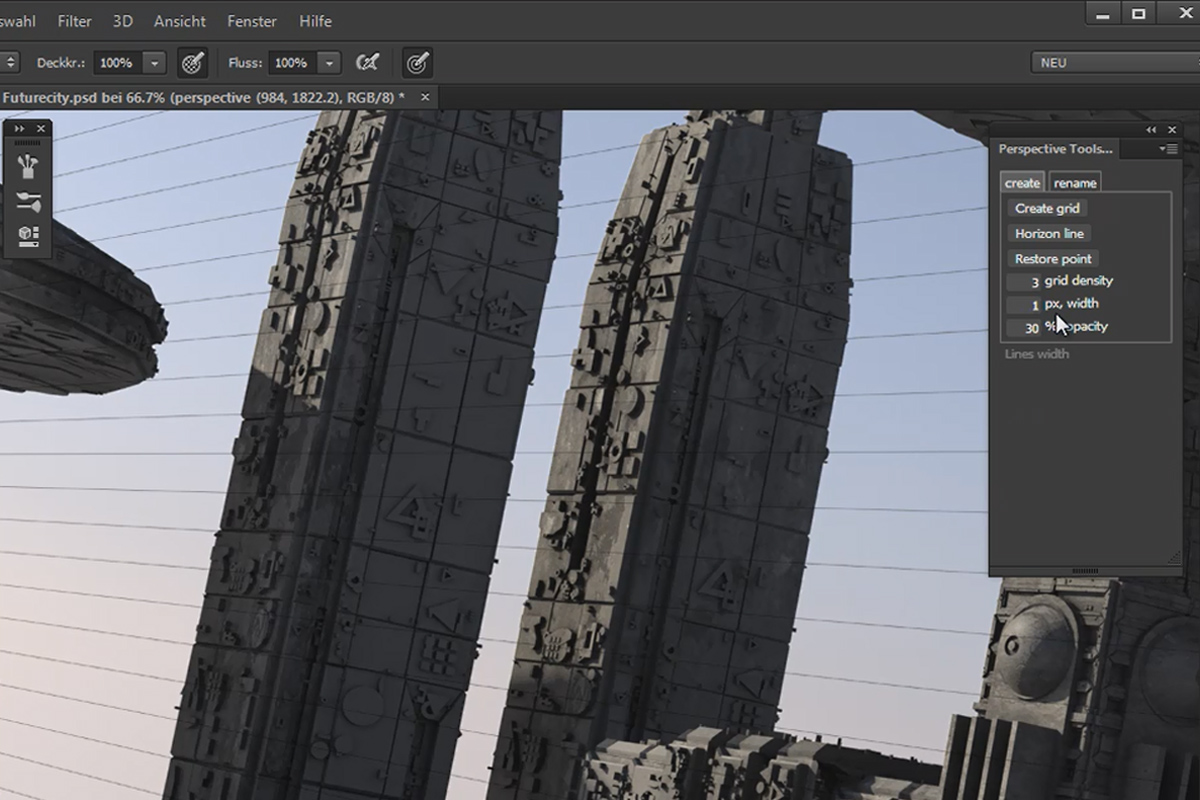Image resolution: width=1200 pixels, height=800 pixels.
Task: Click the Horizon line button
Action: tap(1049, 233)
